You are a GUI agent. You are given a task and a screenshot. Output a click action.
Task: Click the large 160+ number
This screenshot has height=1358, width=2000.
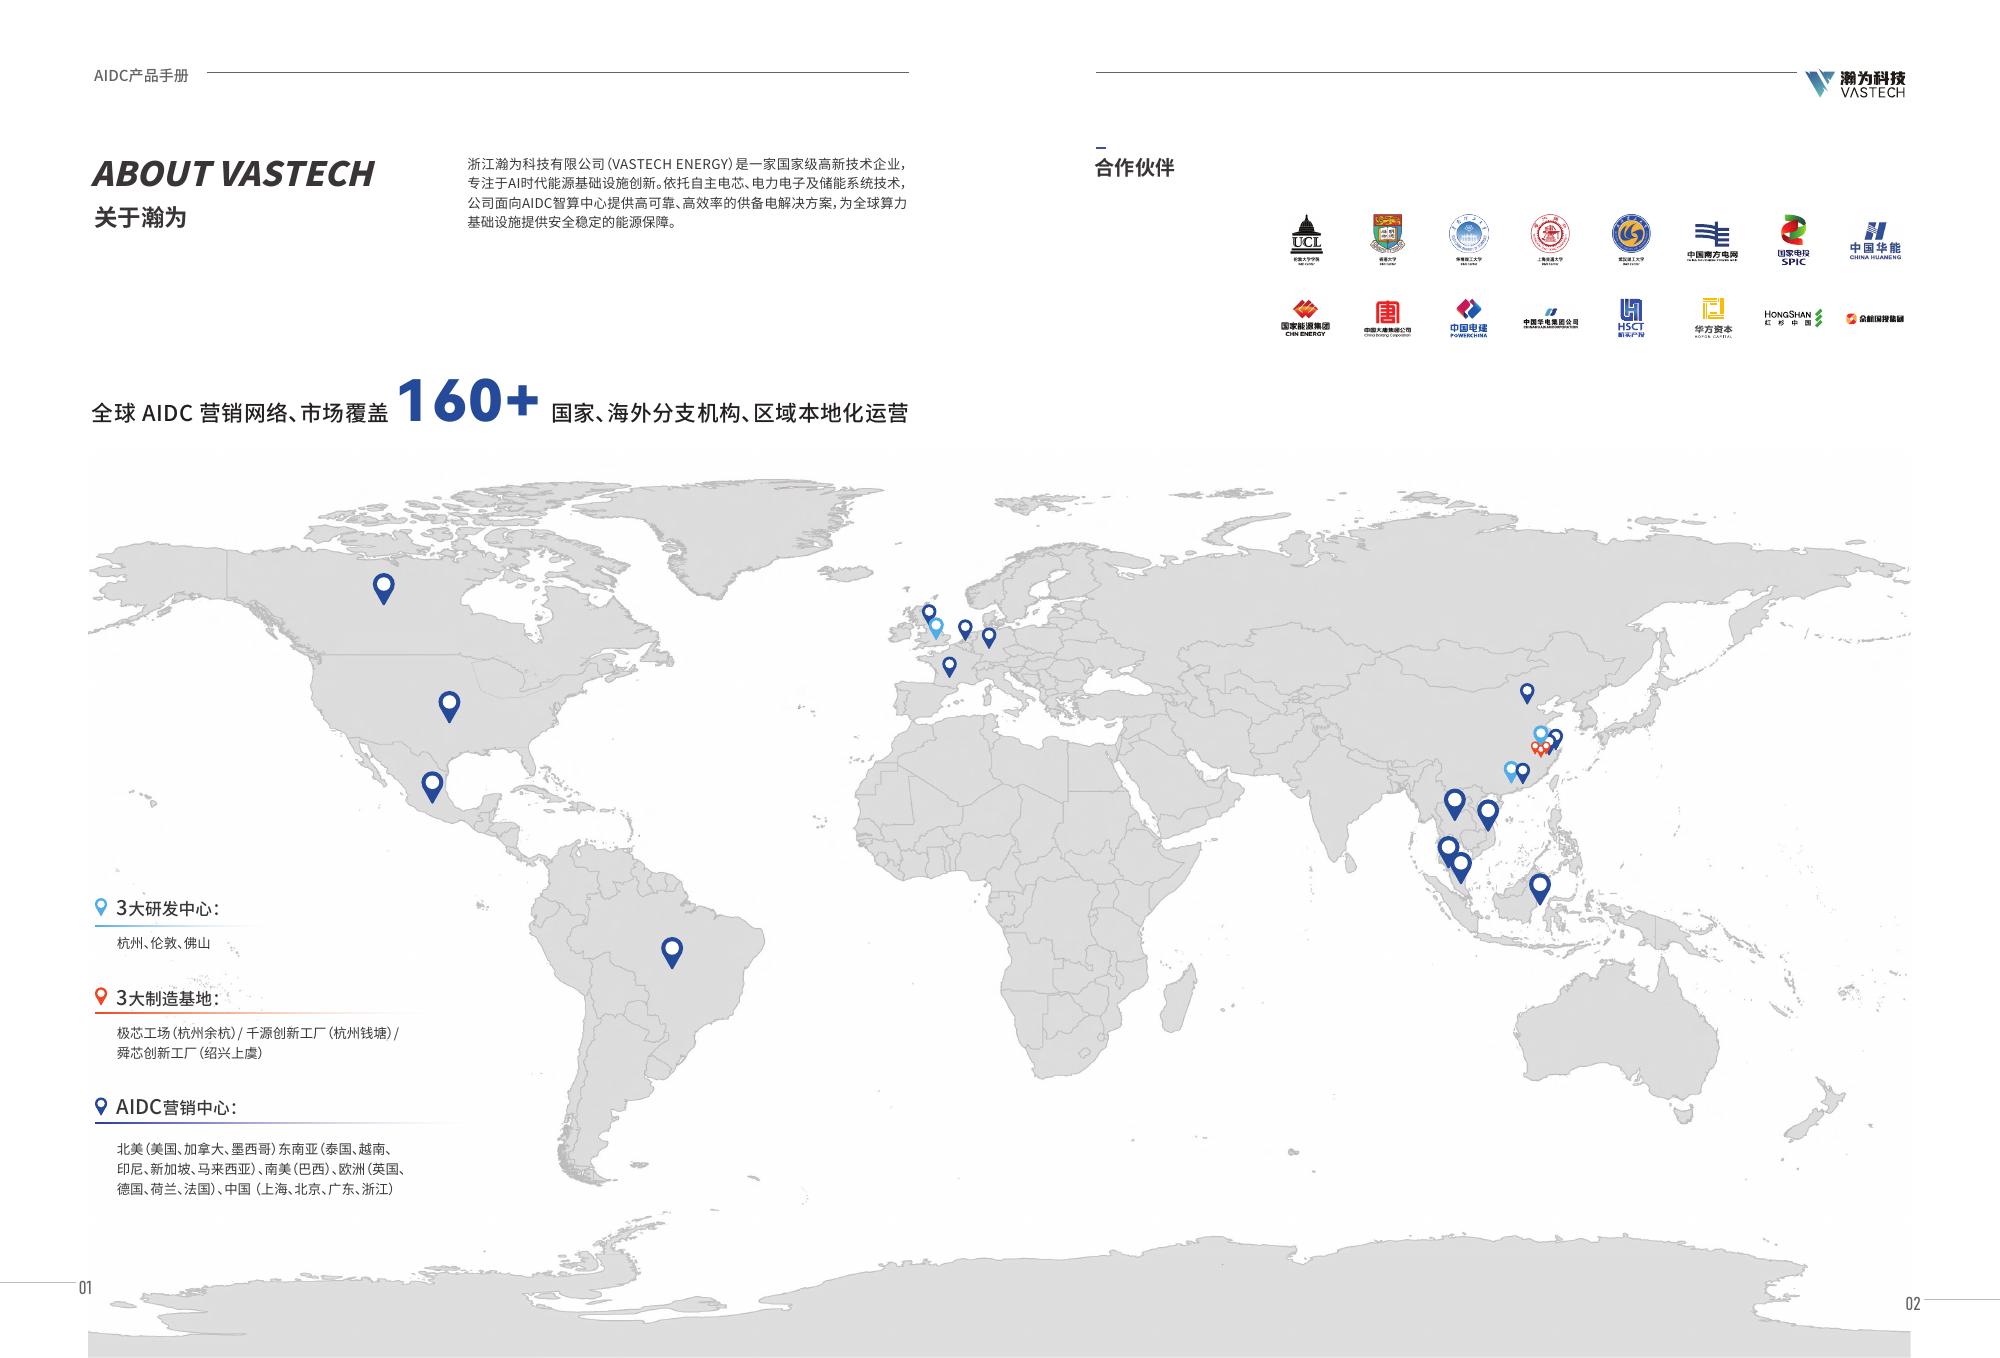click(x=468, y=400)
